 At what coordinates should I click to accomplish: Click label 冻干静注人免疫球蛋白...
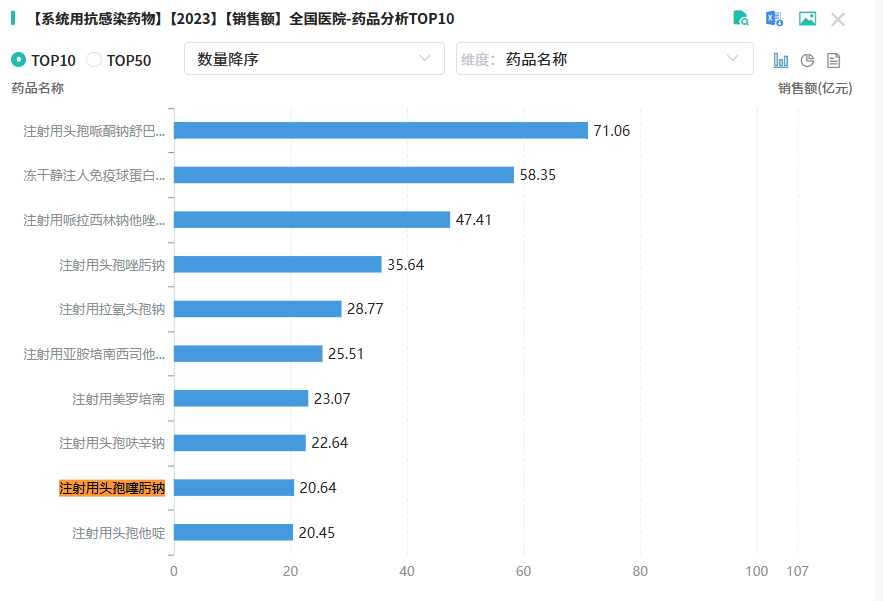(94, 176)
